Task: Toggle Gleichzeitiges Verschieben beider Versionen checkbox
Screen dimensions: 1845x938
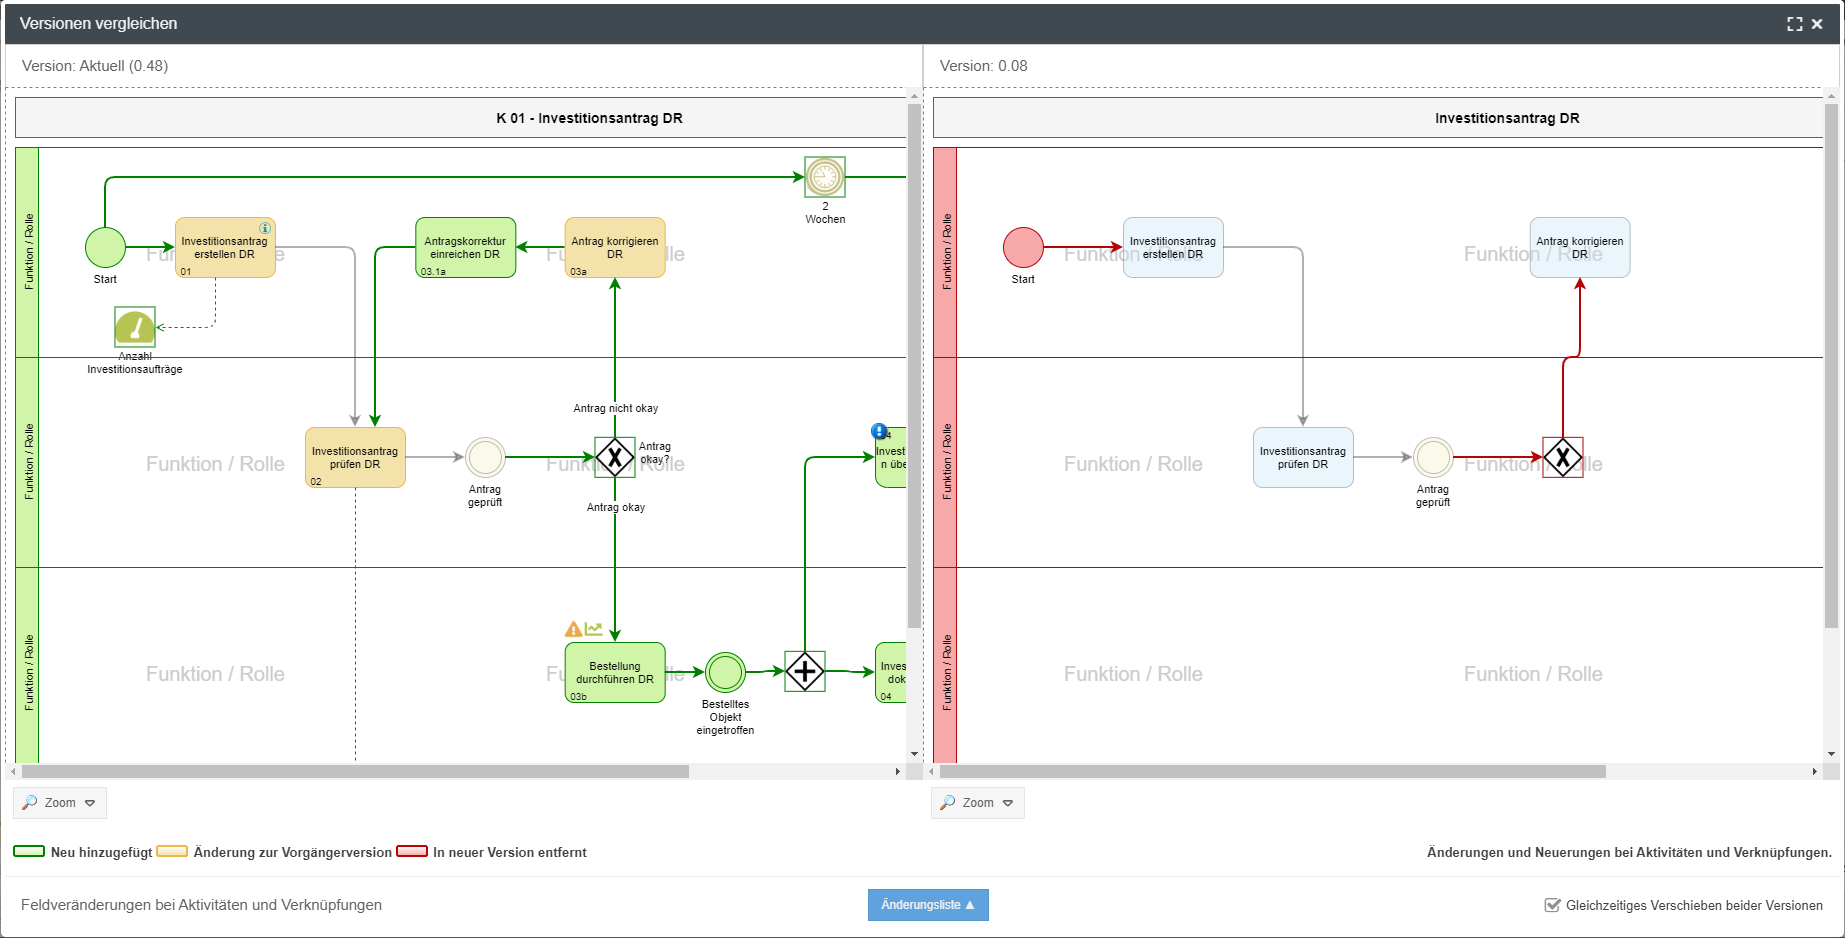Action: [1553, 905]
